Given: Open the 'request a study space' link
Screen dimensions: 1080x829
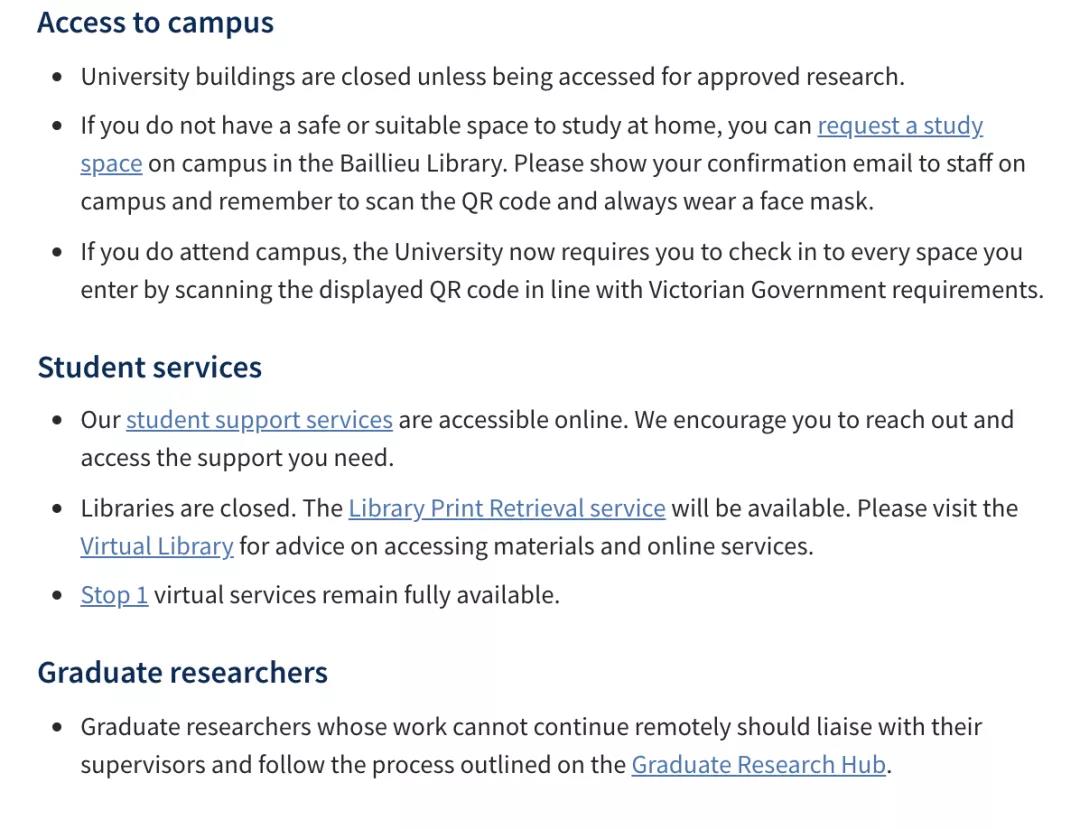Looking at the screenshot, I should tap(900, 126).
